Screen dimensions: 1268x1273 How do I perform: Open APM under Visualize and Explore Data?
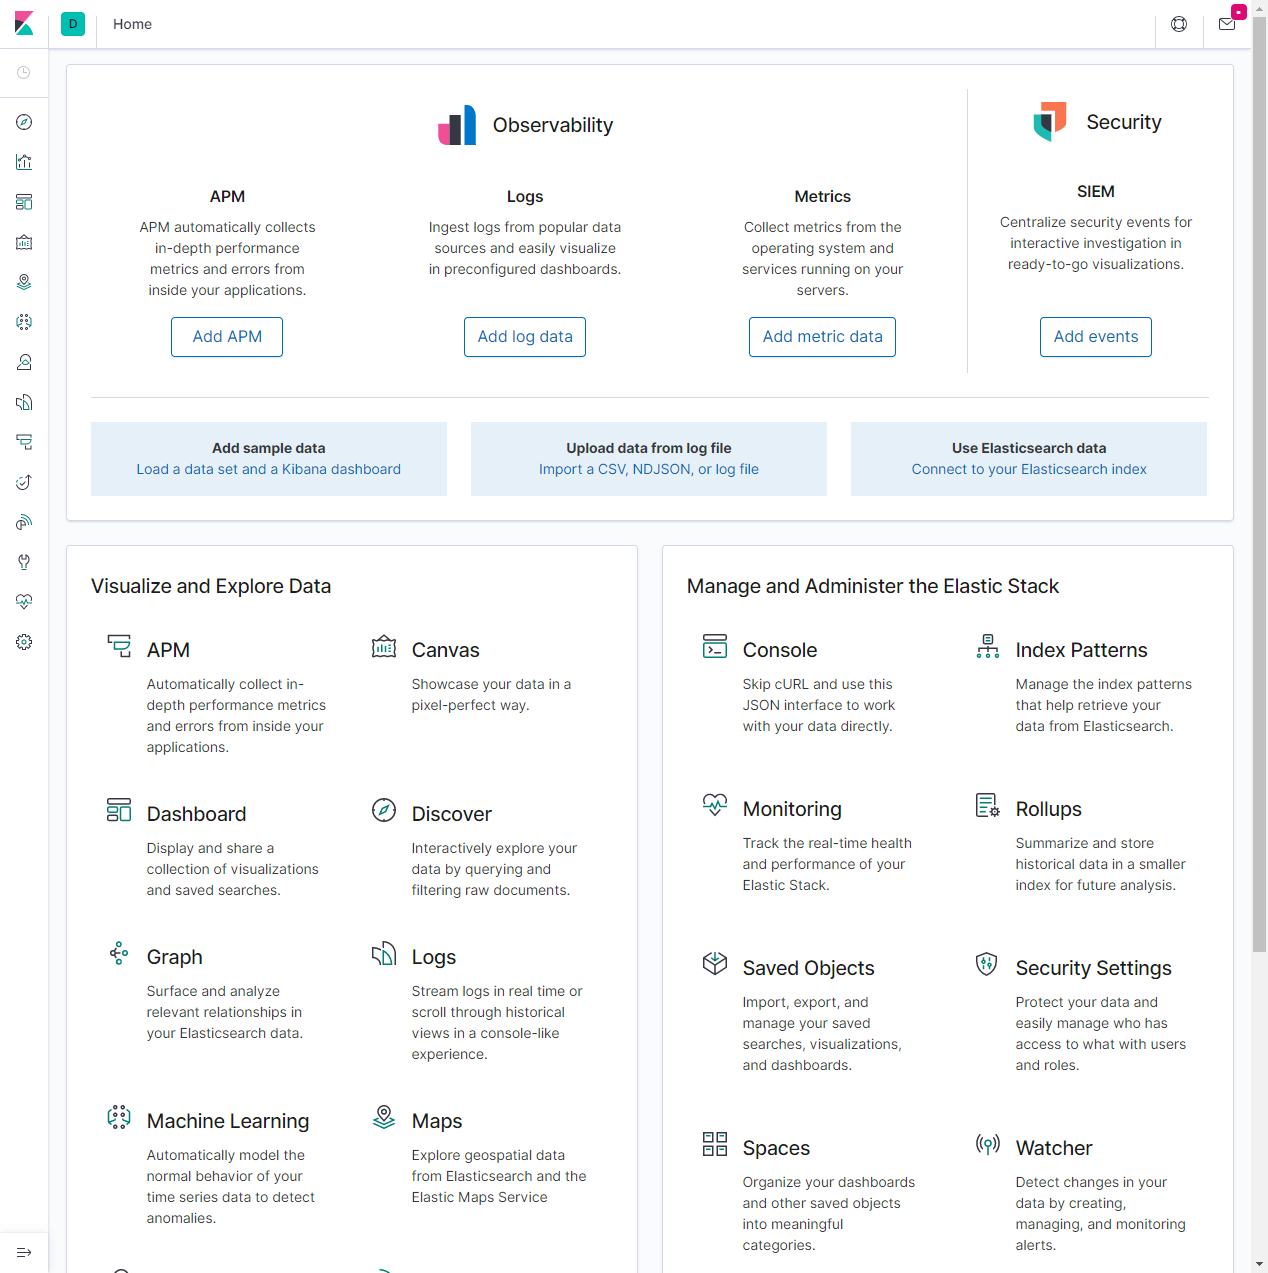tap(219, 695)
